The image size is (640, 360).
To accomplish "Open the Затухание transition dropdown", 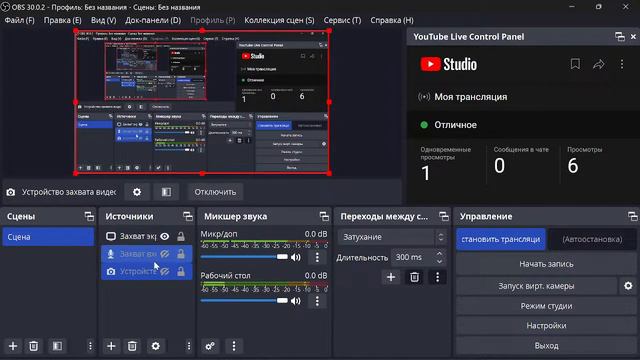I will point(392,237).
